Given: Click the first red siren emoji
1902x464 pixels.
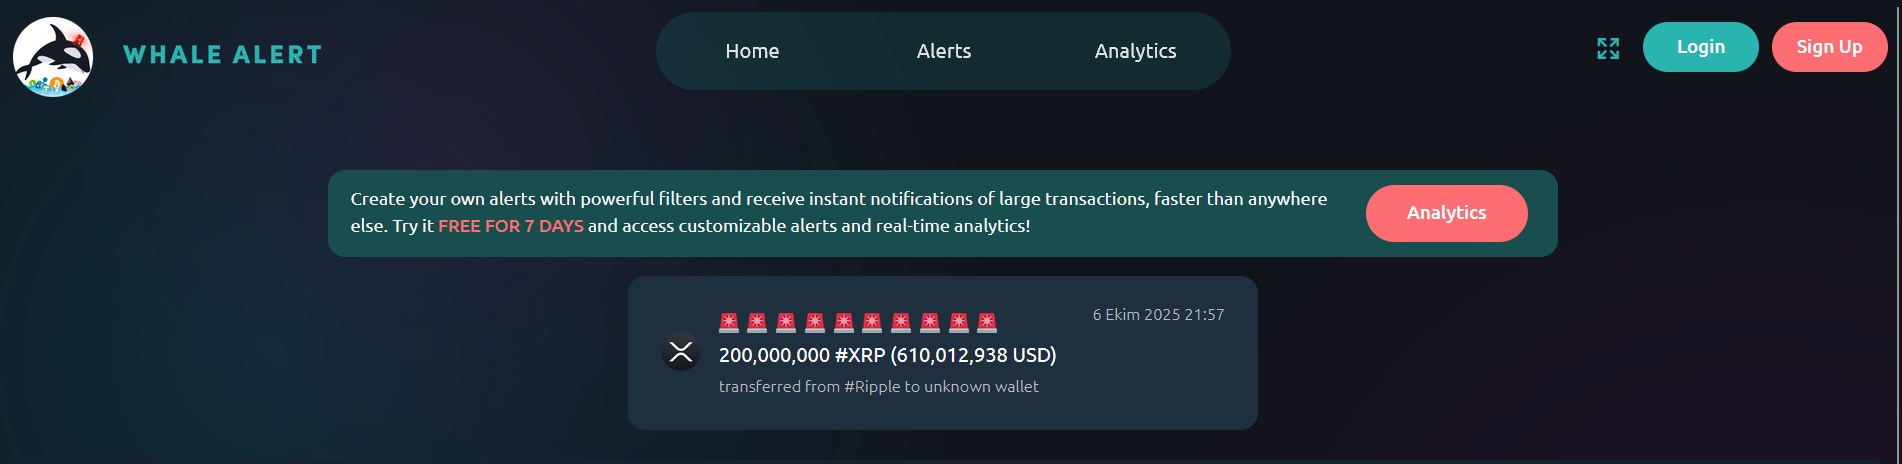Looking at the screenshot, I should pyautogui.click(x=729, y=322).
